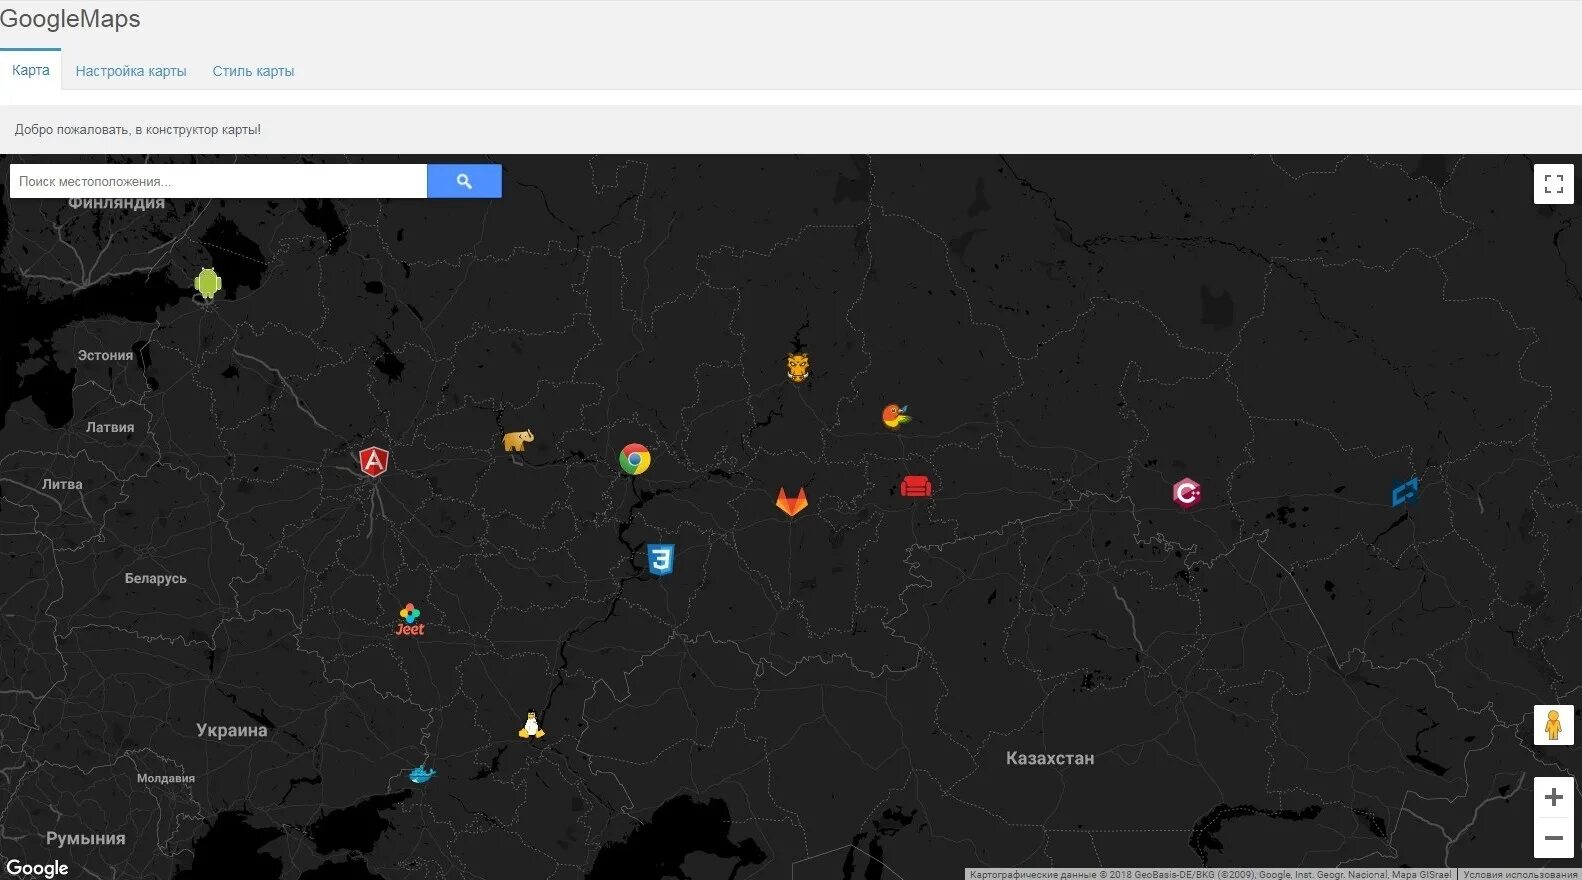Select the yellow elephant marker
1582x880 pixels.
click(x=518, y=440)
